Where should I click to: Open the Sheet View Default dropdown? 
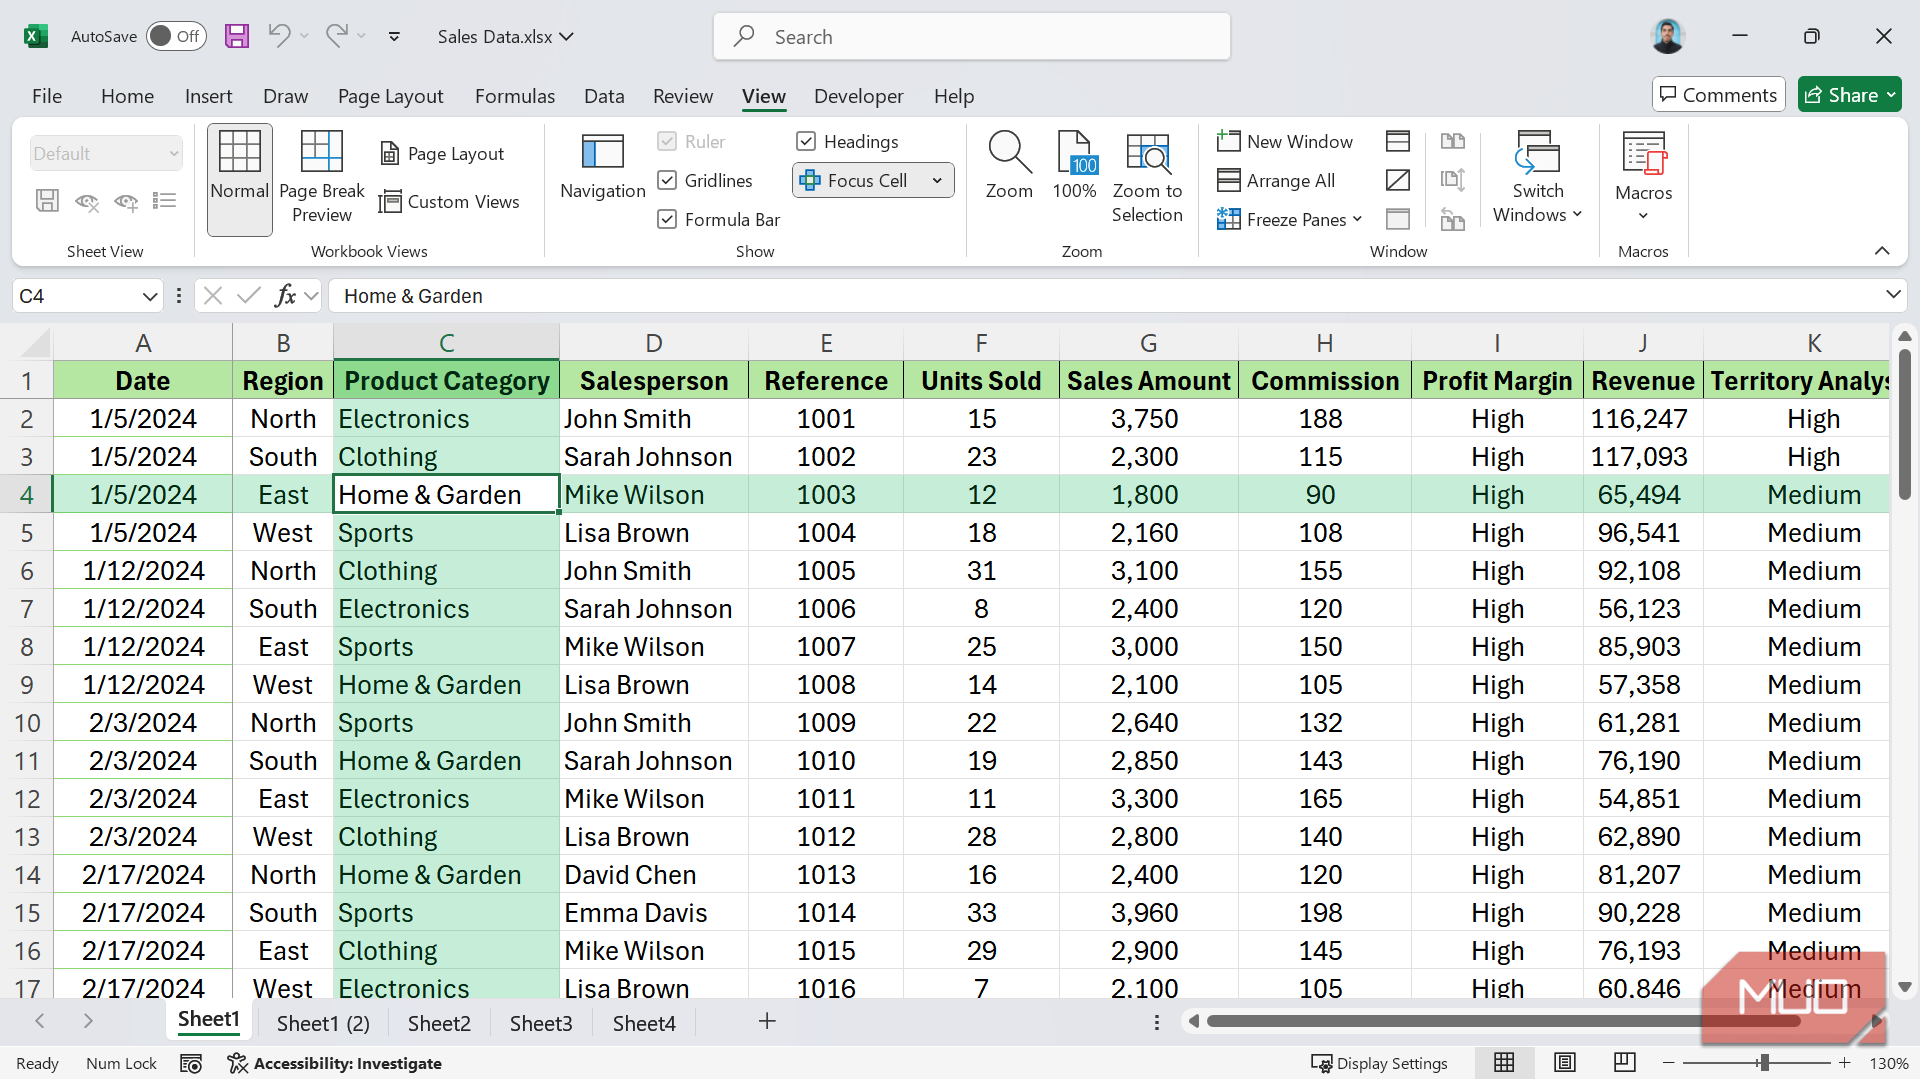point(106,153)
